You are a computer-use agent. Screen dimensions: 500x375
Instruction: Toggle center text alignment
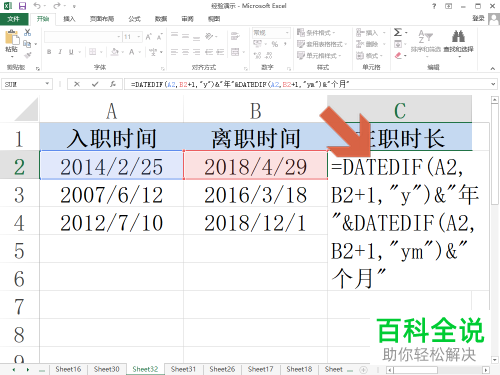(x=186, y=52)
